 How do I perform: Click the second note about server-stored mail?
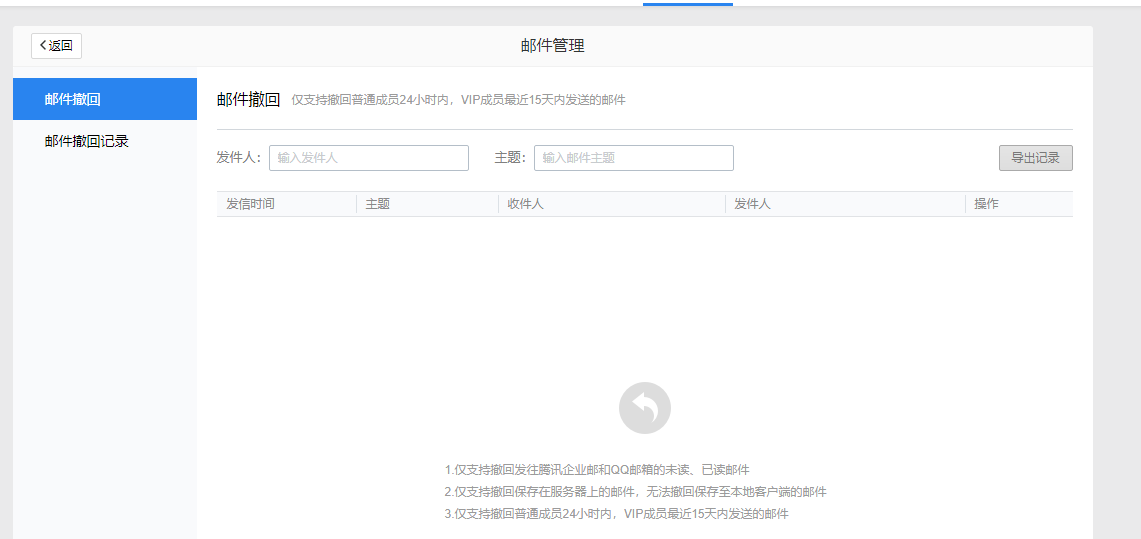click(x=635, y=492)
